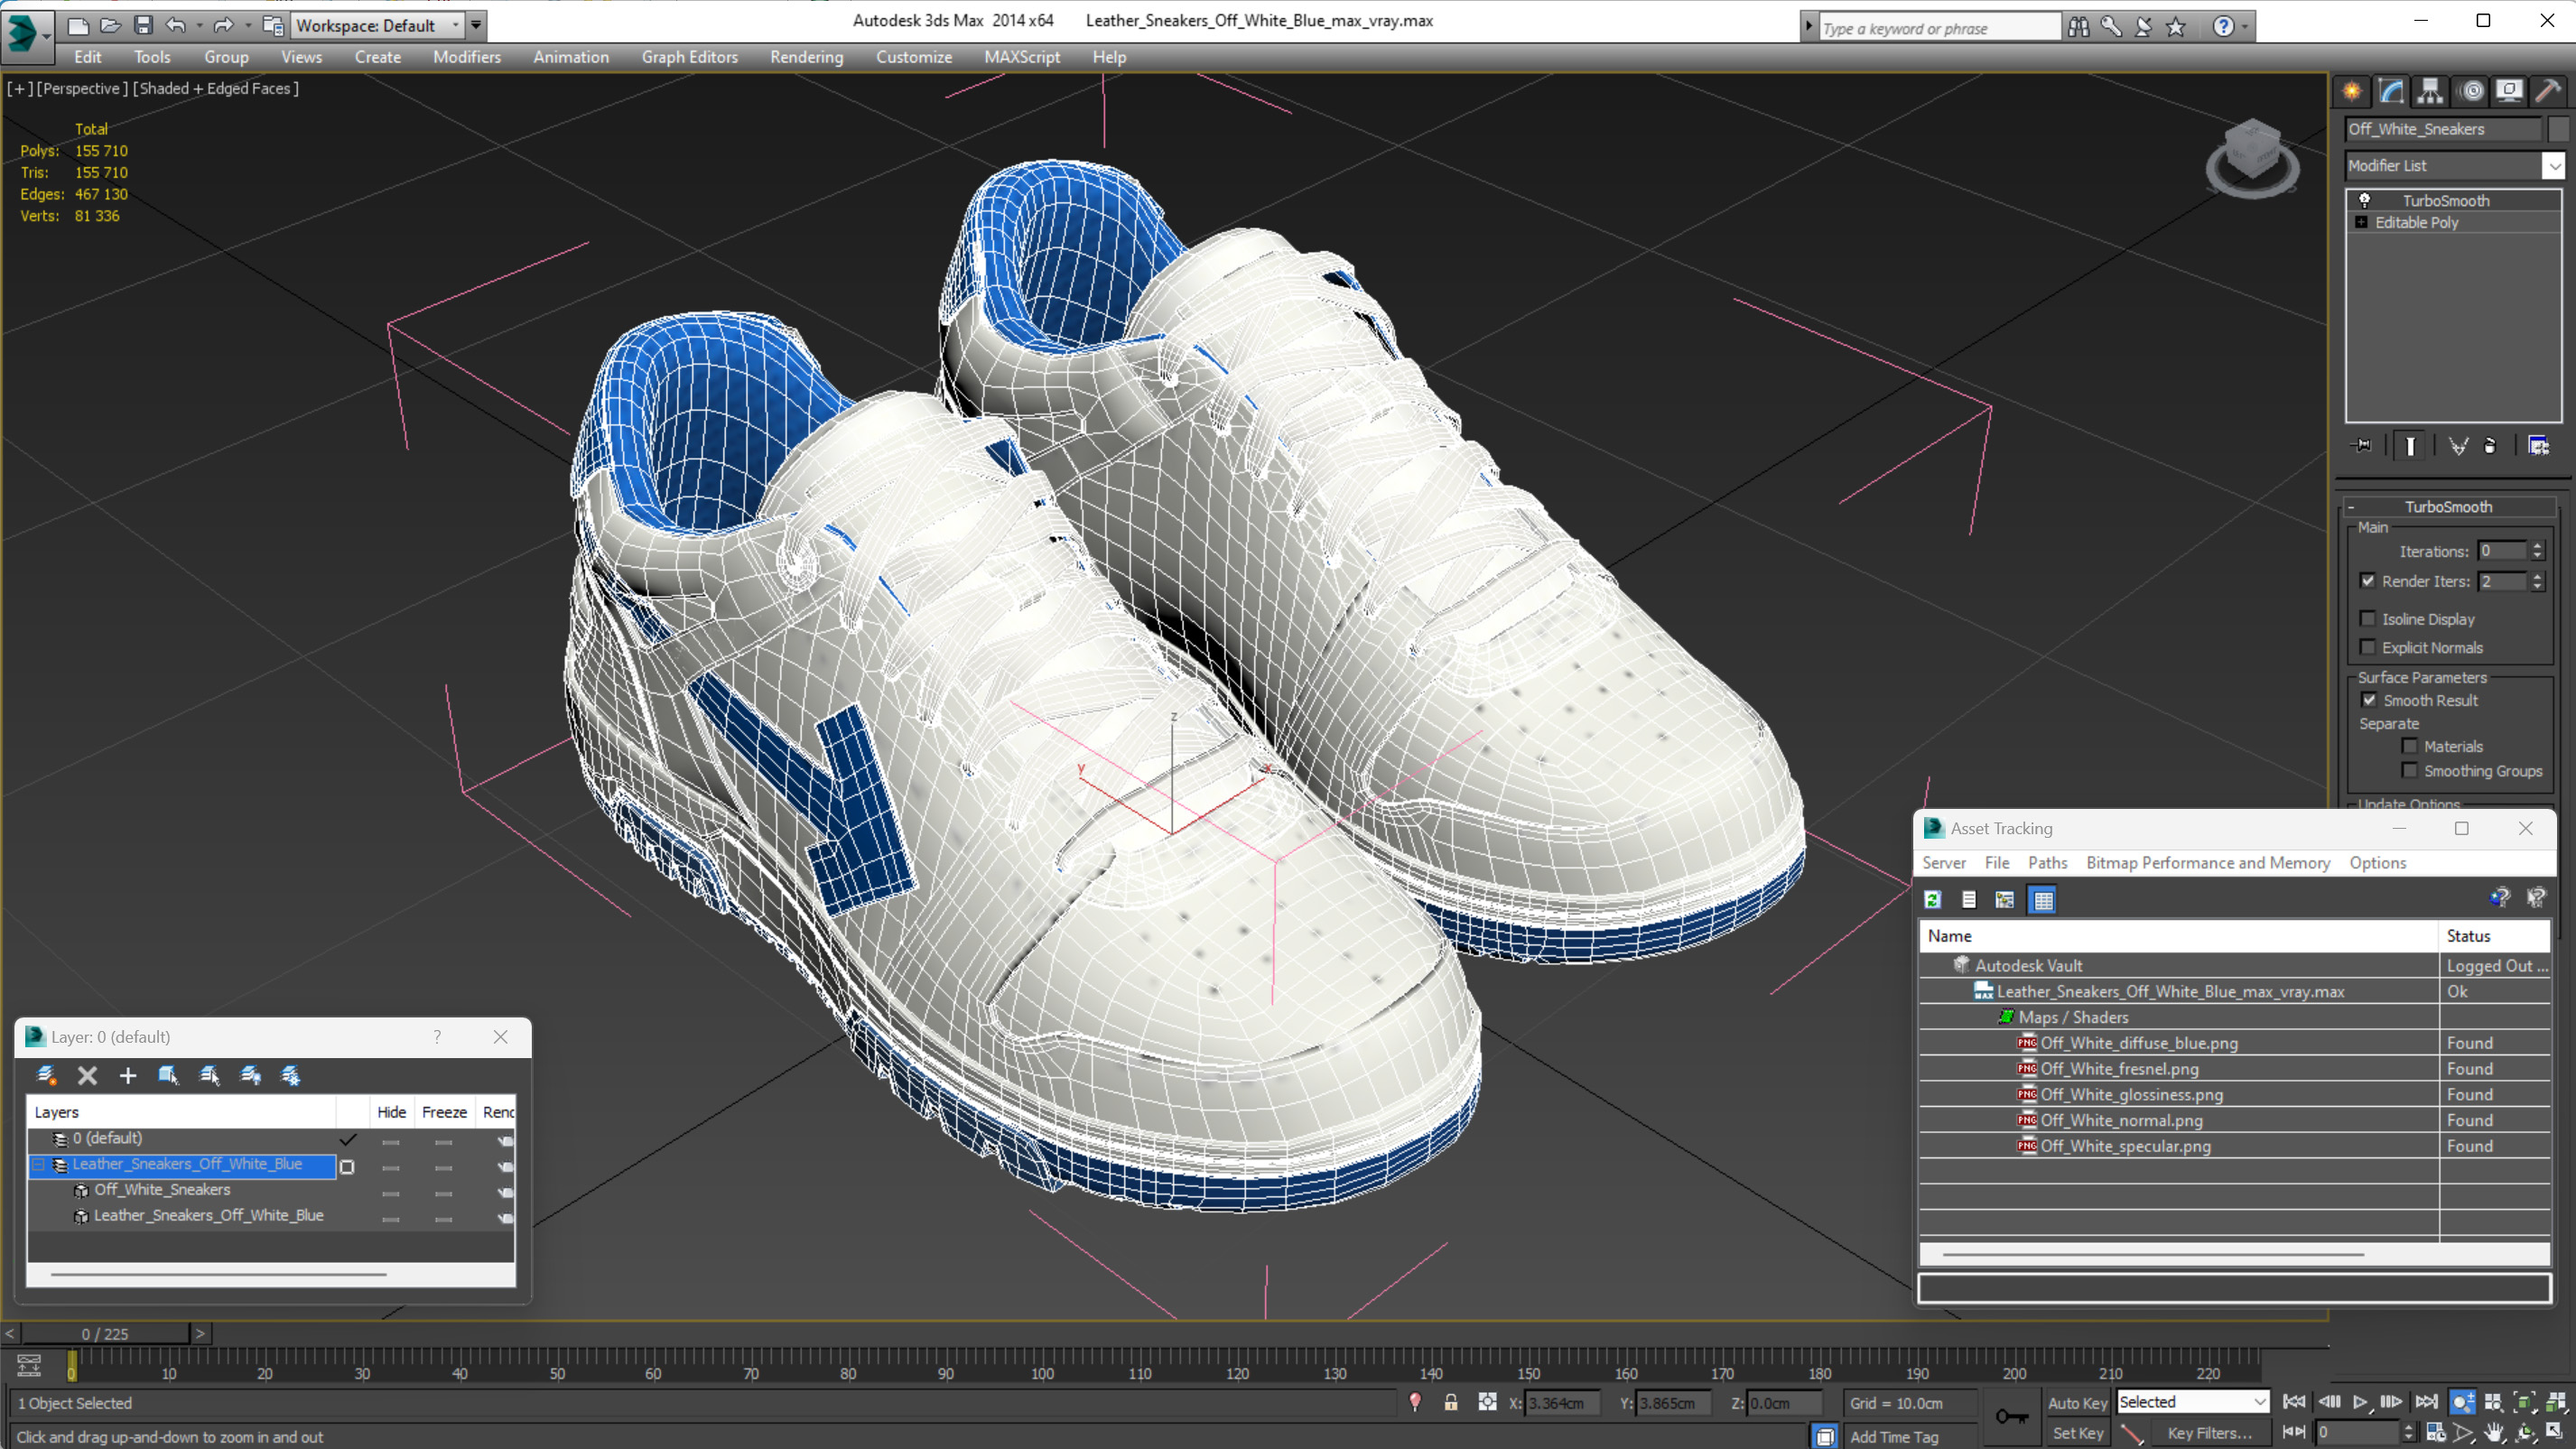Click Add Time Tag
2576x1449 pixels.
[x=1893, y=1437]
